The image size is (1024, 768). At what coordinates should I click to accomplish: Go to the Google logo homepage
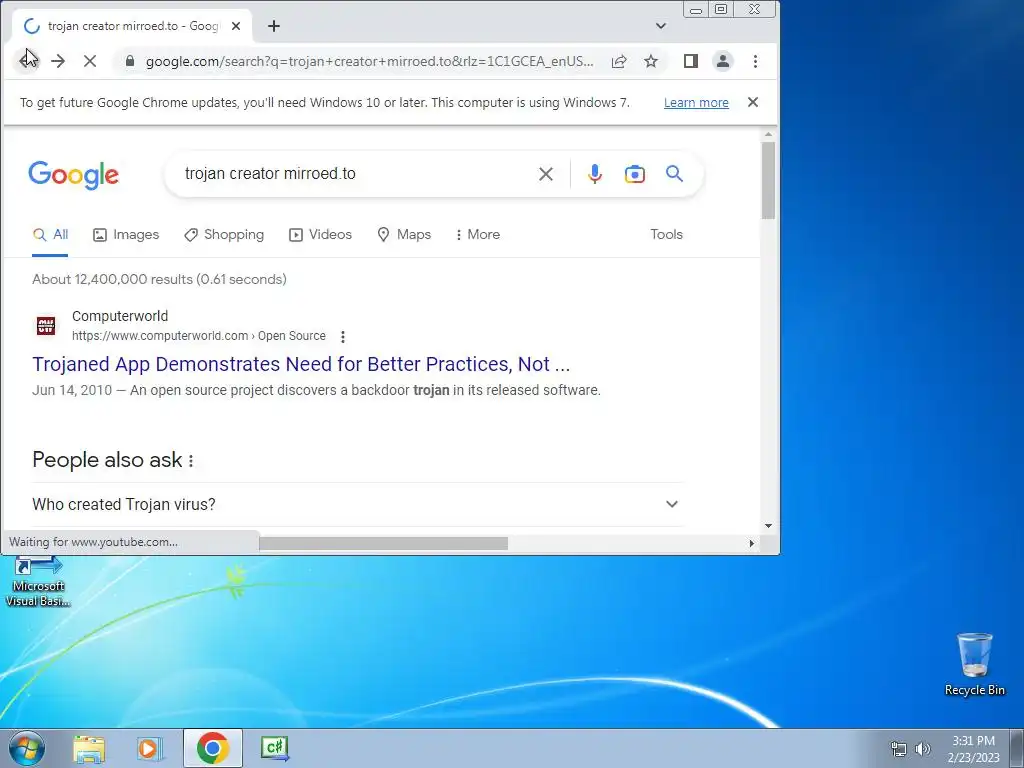[74, 174]
